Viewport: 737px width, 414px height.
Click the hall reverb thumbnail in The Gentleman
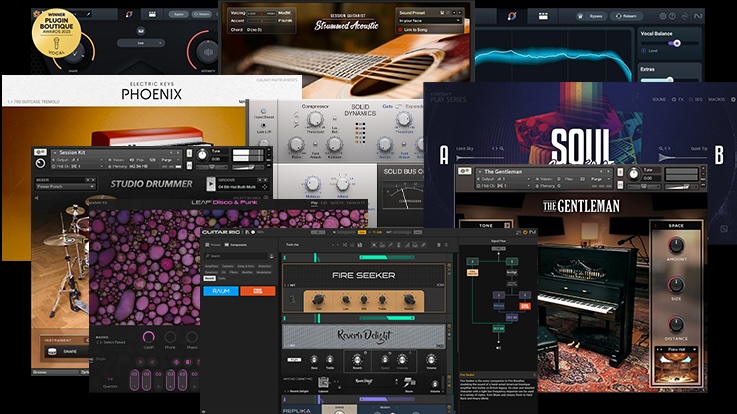[x=676, y=368]
